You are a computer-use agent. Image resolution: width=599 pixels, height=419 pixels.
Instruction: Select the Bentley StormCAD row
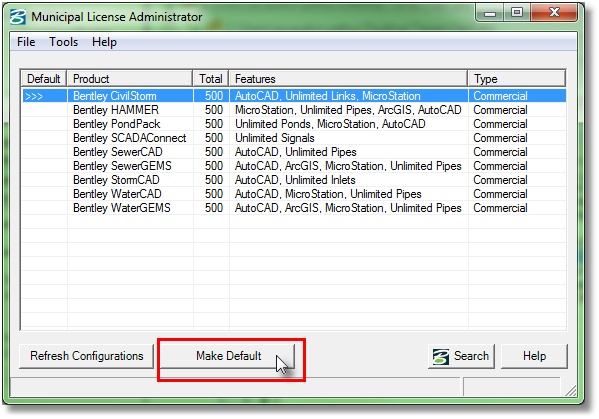[x=294, y=180]
